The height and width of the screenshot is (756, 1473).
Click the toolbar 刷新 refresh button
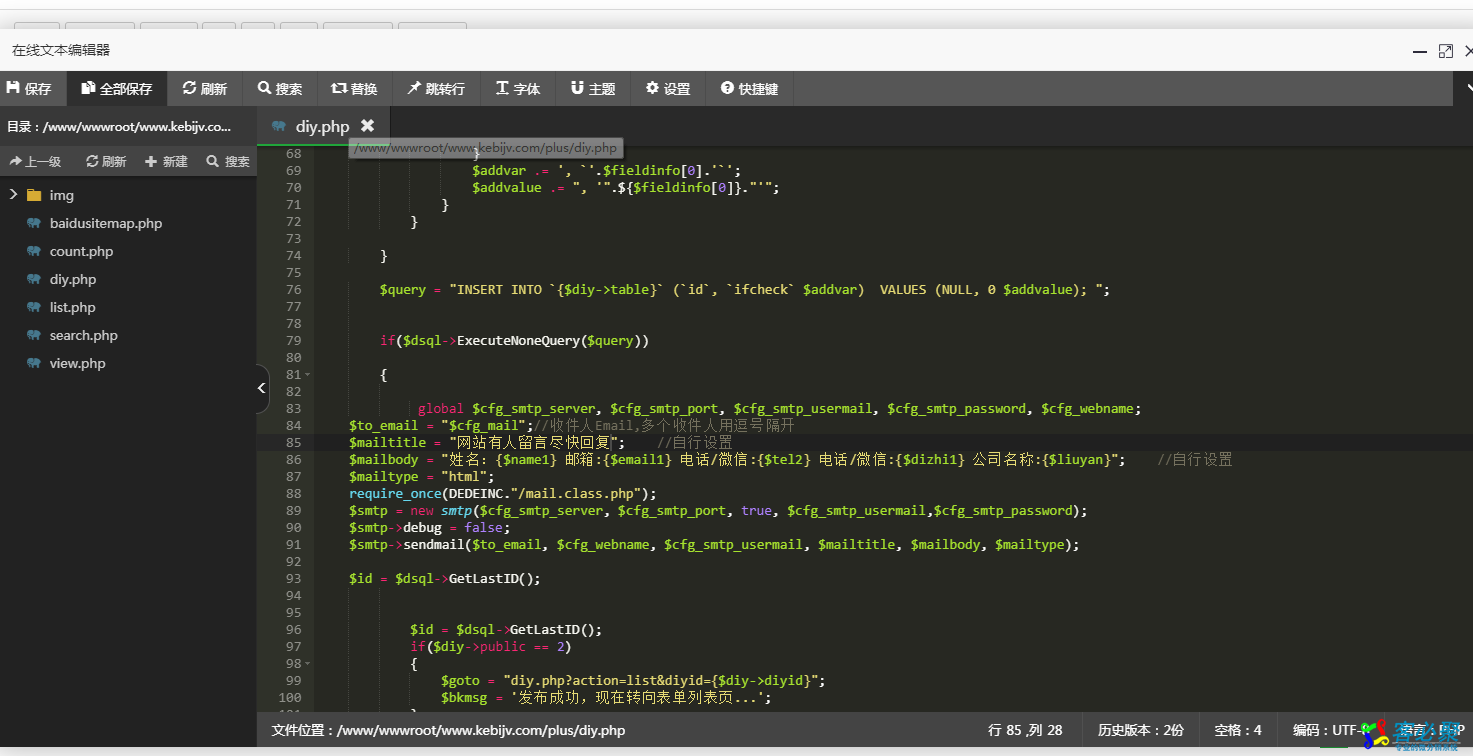pos(205,89)
